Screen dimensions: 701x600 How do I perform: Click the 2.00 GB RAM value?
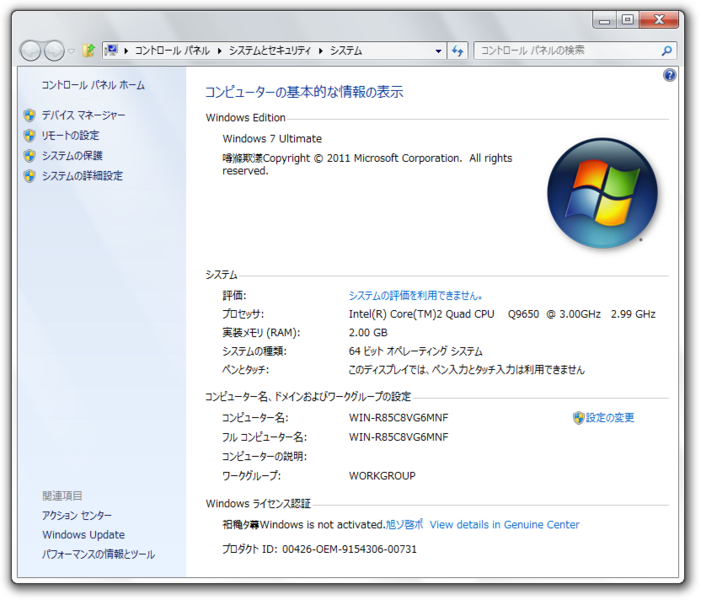(368, 333)
